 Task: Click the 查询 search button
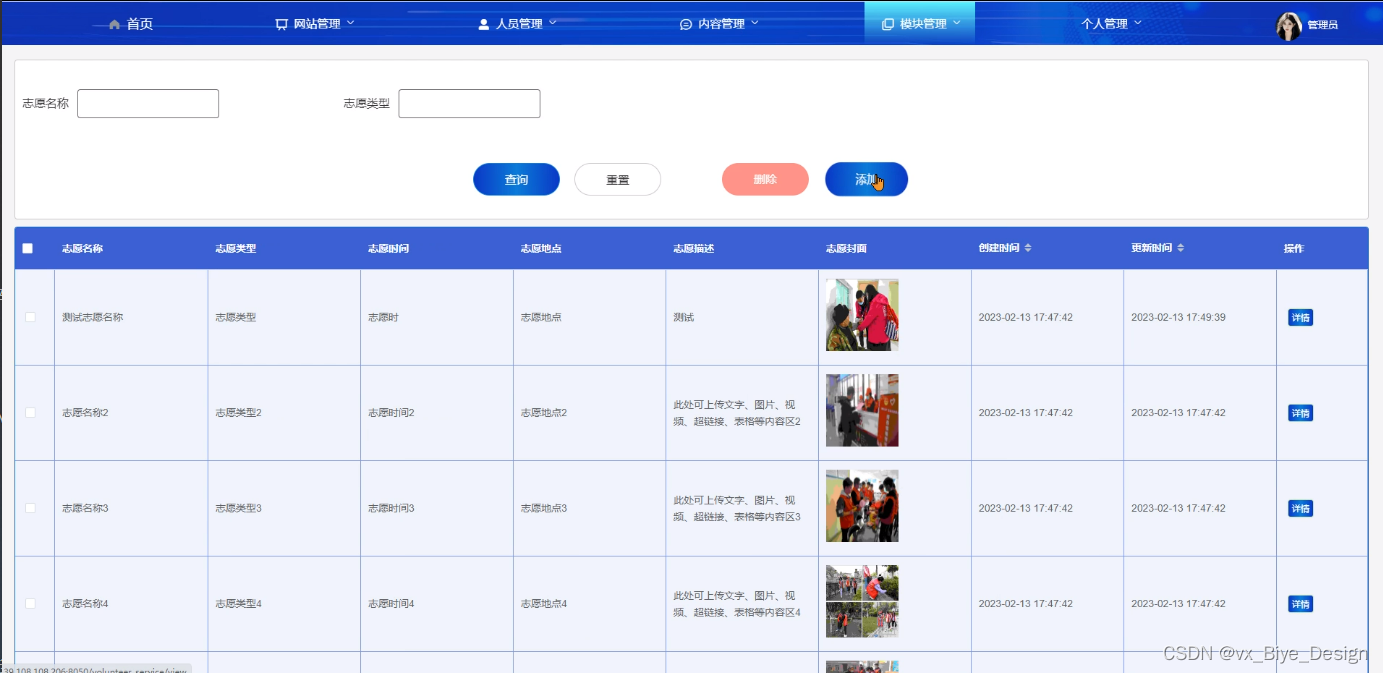click(x=516, y=180)
